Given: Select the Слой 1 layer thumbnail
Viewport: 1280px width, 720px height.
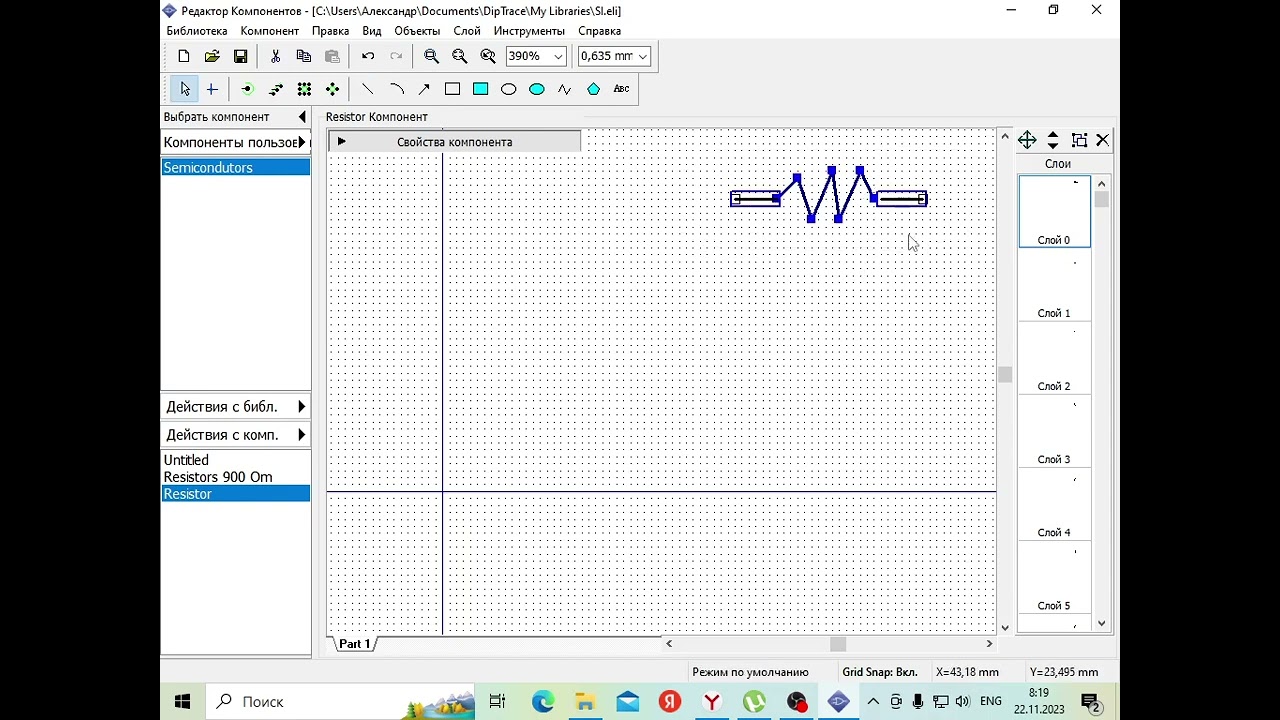Looking at the screenshot, I should tap(1054, 284).
